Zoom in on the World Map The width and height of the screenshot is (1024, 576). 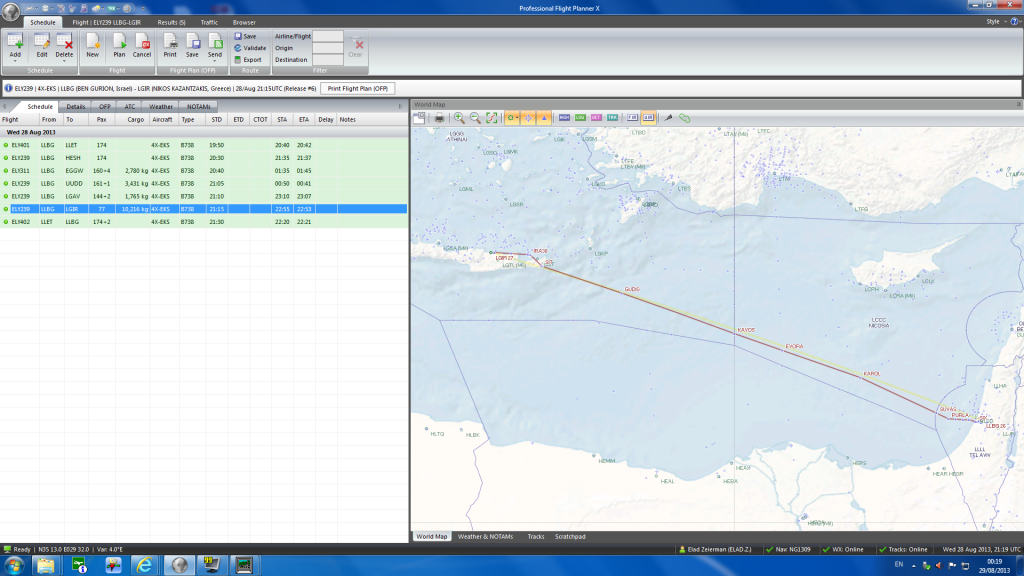coord(459,117)
